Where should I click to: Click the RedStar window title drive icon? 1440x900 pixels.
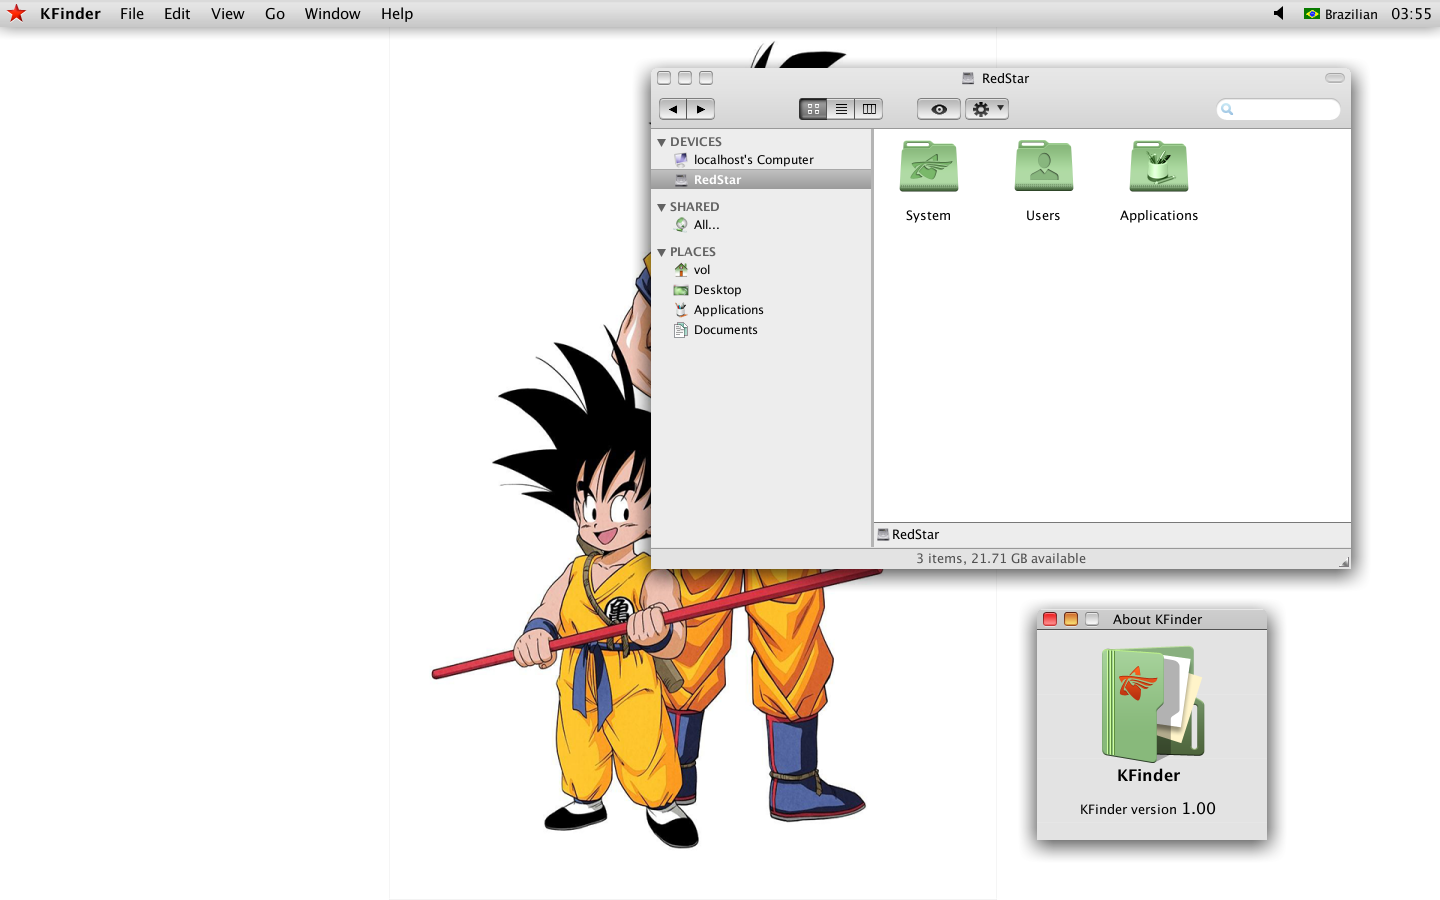(x=968, y=78)
